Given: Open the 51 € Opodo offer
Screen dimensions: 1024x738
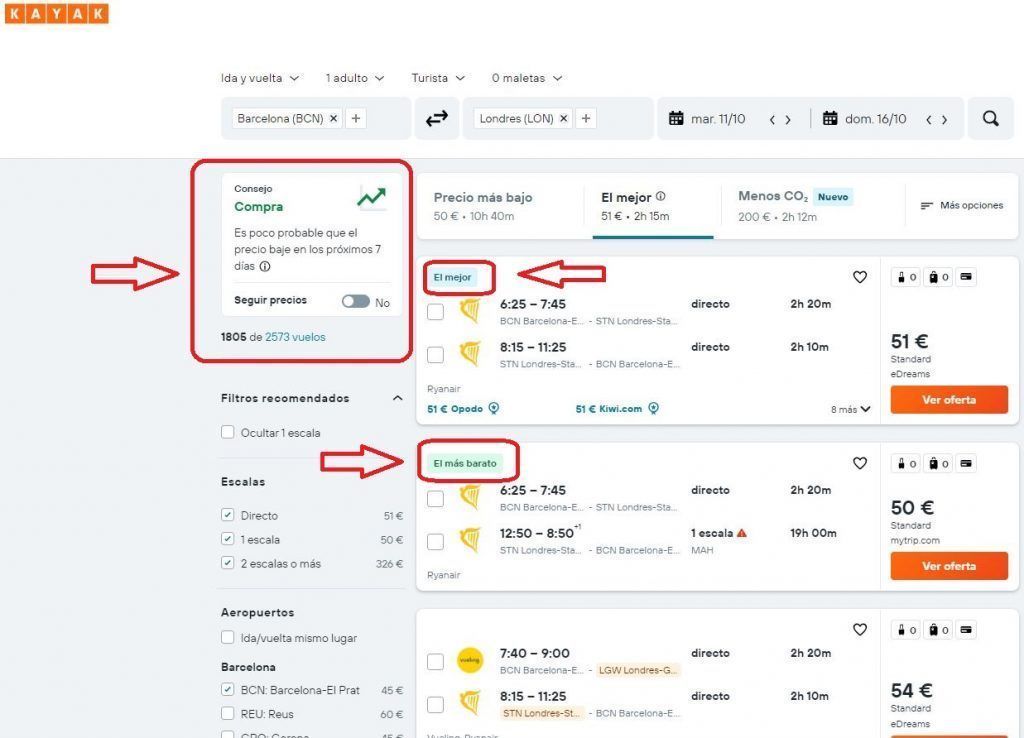Looking at the screenshot, I should point(455,409).
